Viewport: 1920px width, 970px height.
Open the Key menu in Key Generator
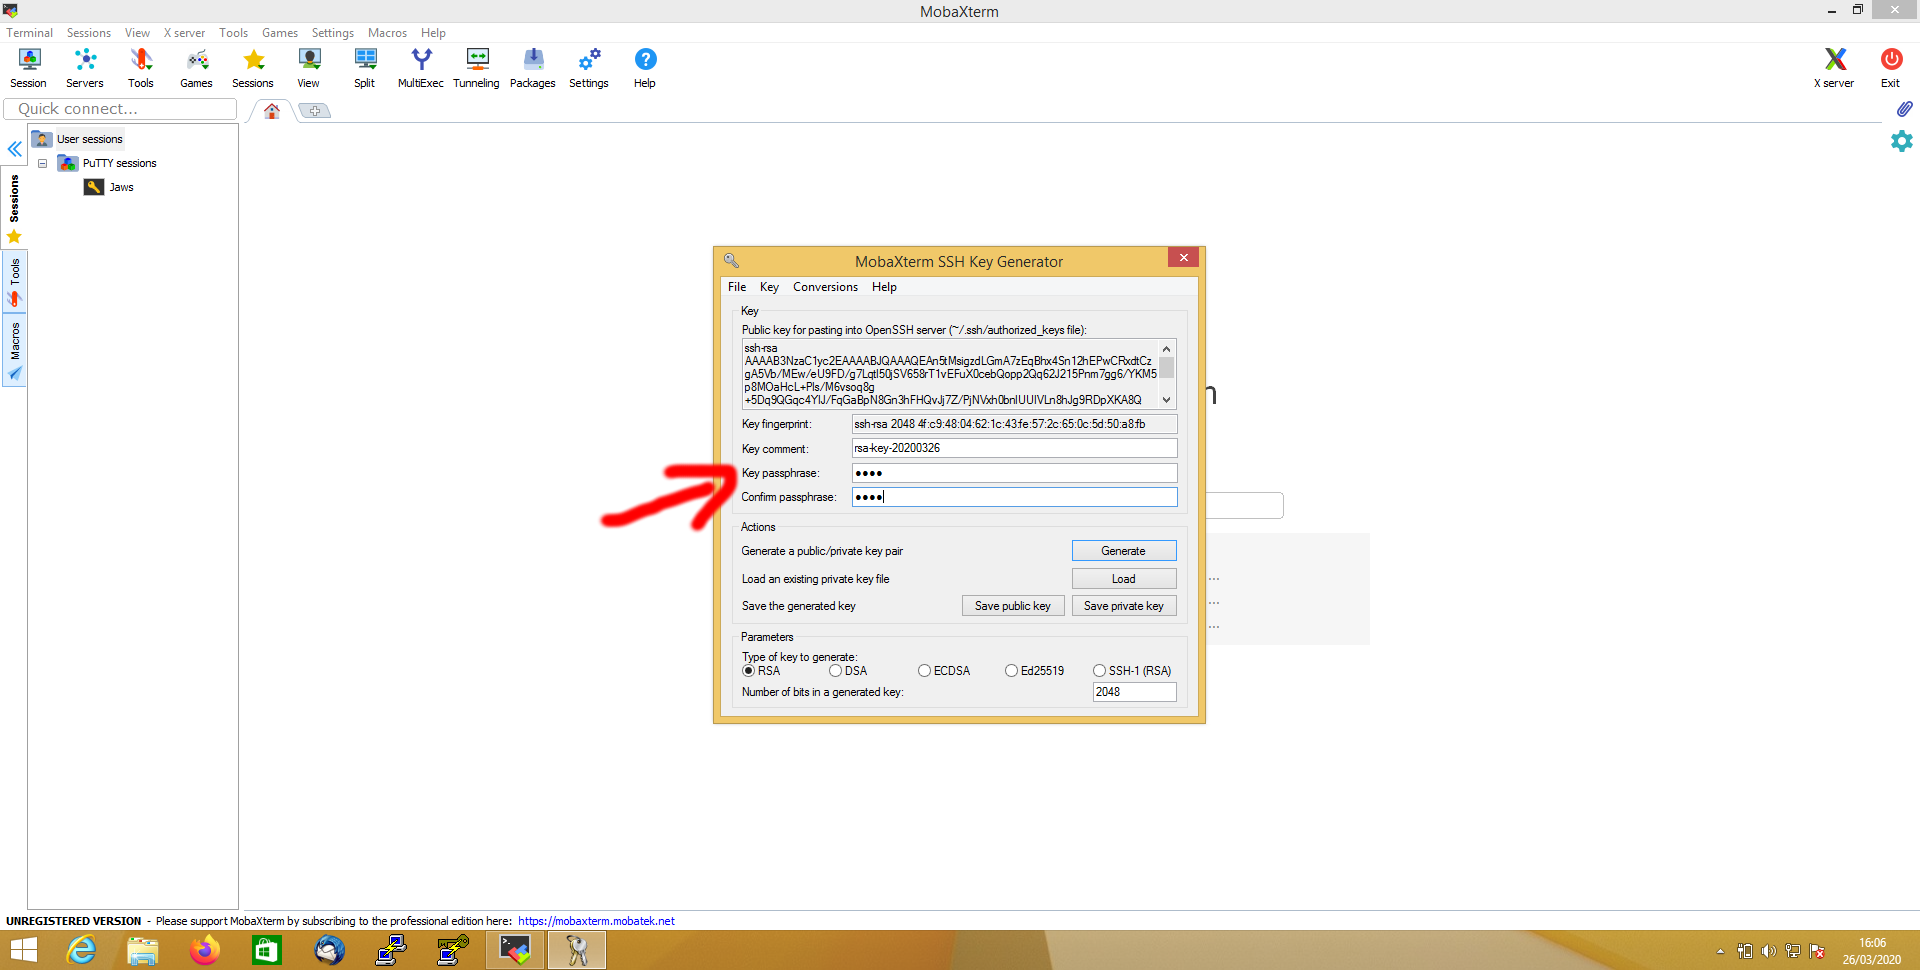tap(769, 287)
